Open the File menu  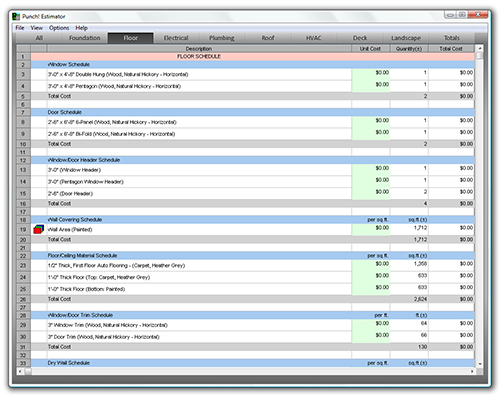click(20, 28)
